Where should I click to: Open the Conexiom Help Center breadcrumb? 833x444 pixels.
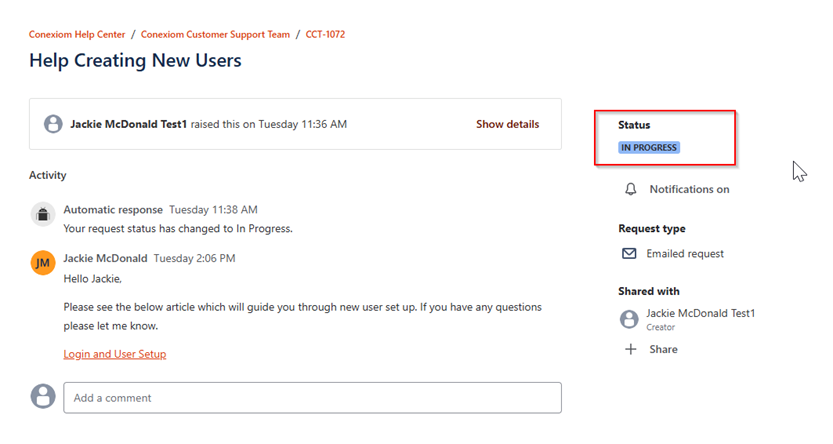pyautogui.click(x=76, y=34)
